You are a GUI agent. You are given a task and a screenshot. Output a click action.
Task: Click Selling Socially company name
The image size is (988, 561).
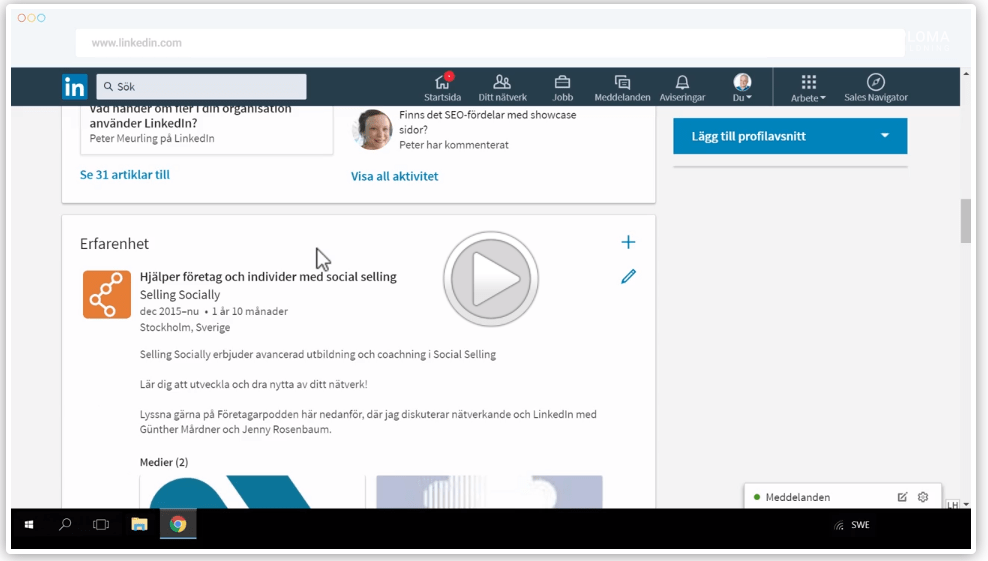coord(180,295)
